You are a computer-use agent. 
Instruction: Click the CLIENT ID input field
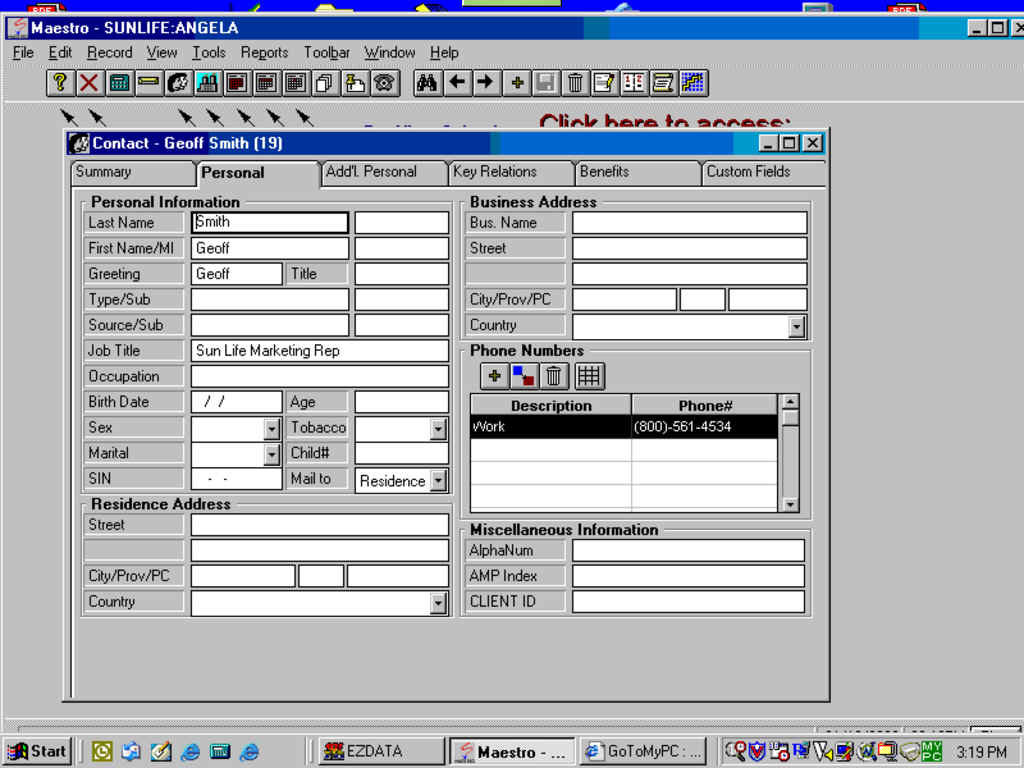[688, 601]
